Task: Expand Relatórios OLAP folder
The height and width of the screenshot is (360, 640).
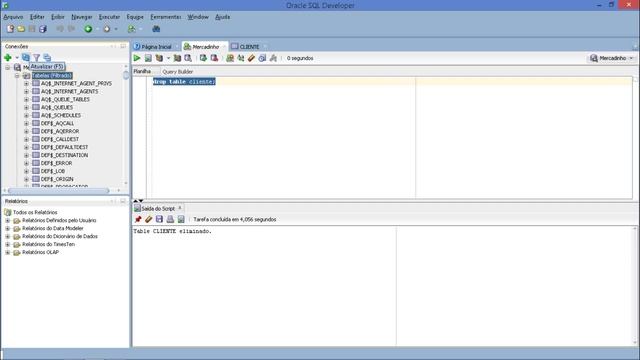Action: (8, 253)
